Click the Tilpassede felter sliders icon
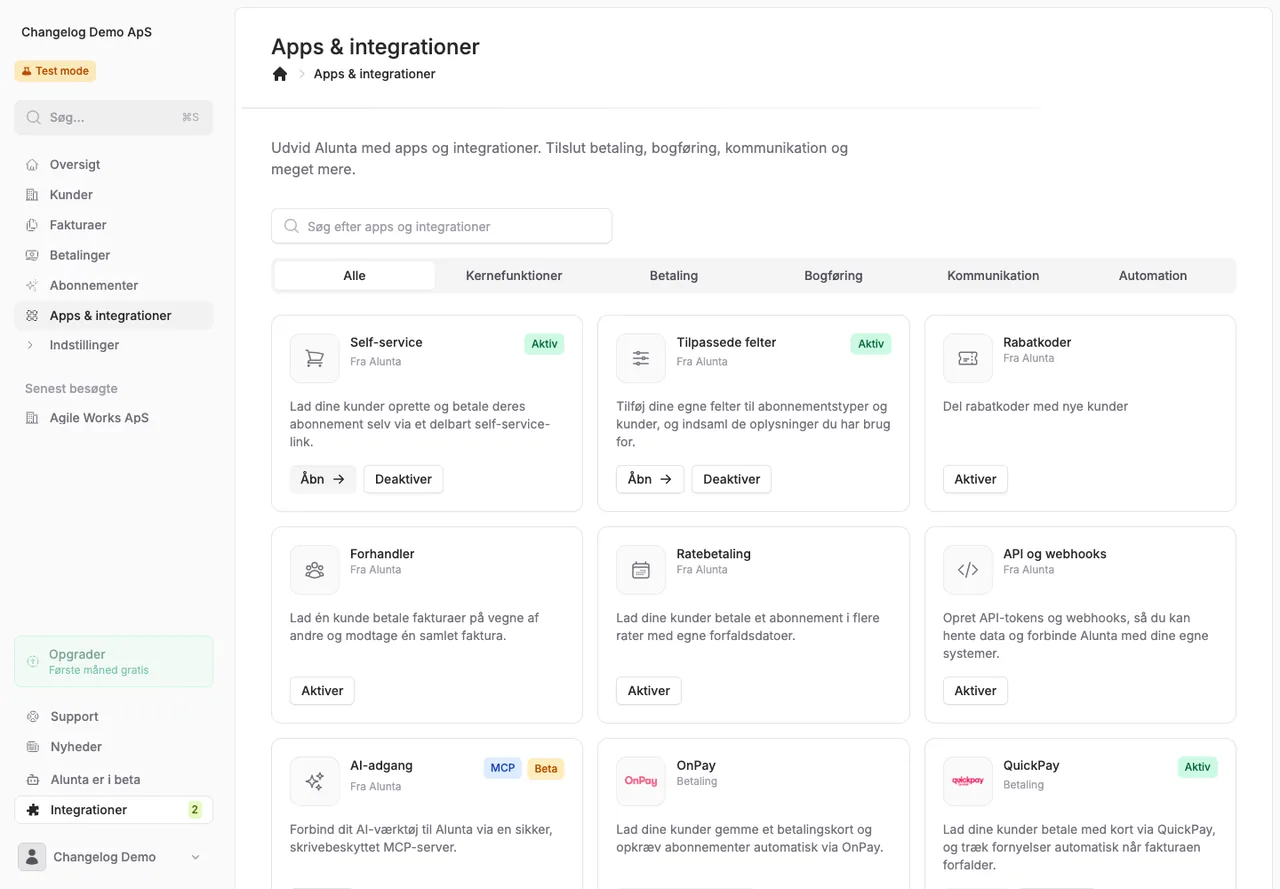The width and height of the screenshot is (1280, 889). (x=641, y=358)
